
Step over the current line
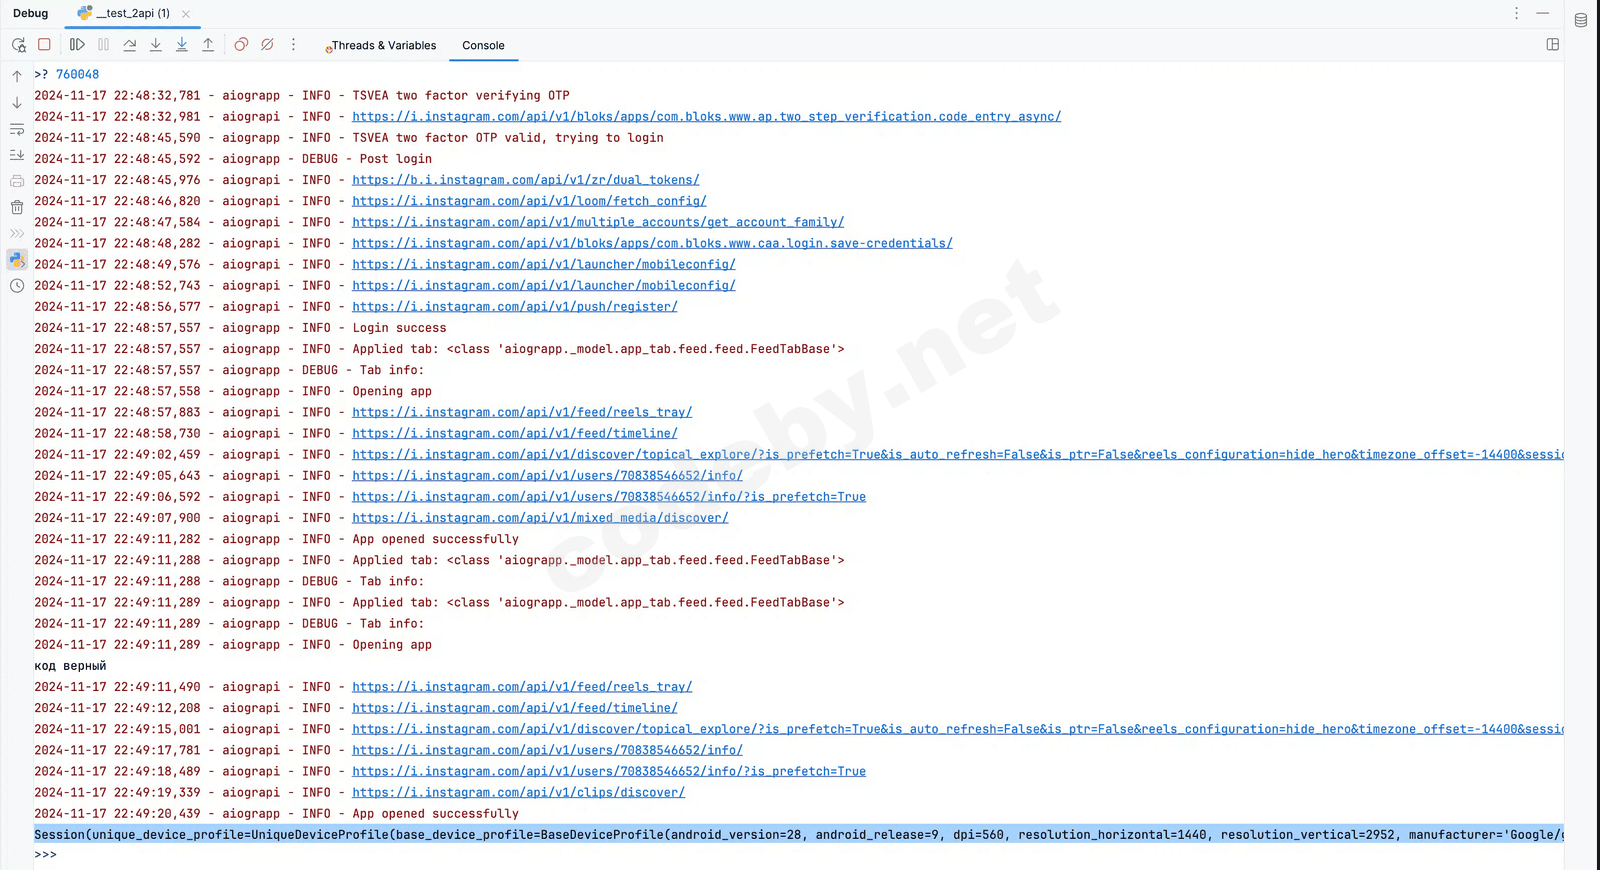pyautogui.click(x=130, y=44)
